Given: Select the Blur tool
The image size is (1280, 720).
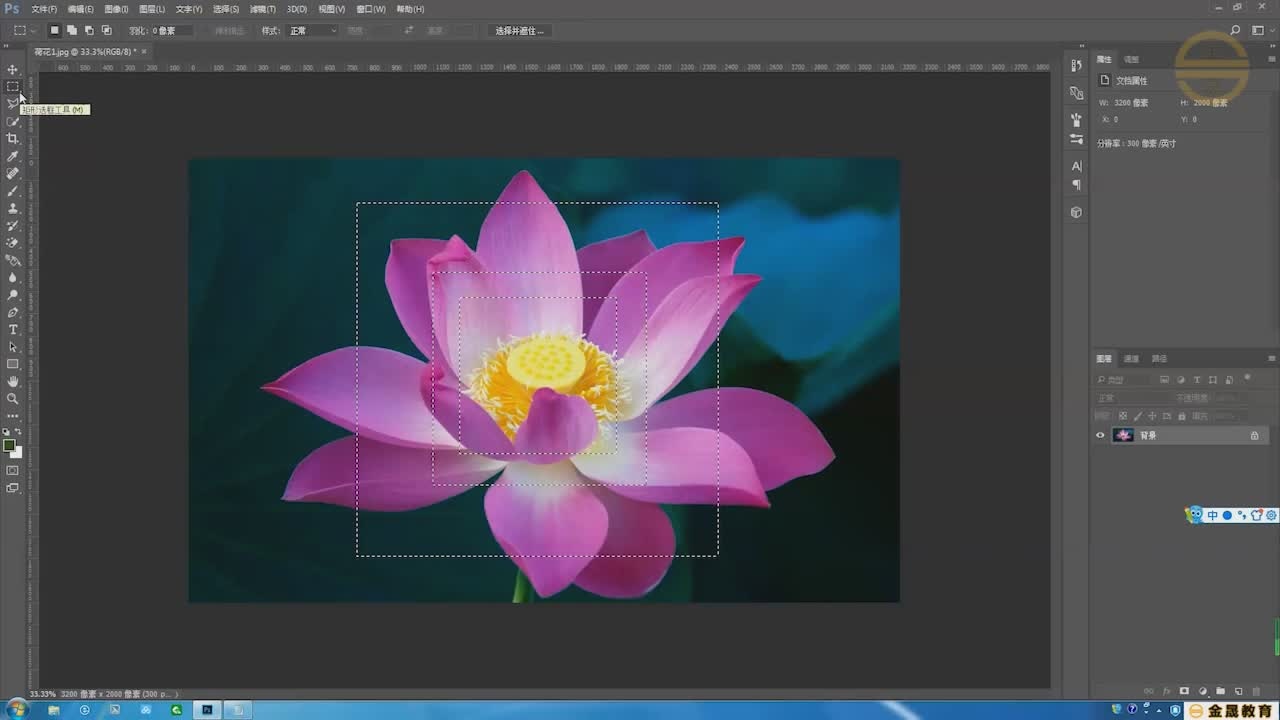Looking at the screenshot, I should click(13, 277).
